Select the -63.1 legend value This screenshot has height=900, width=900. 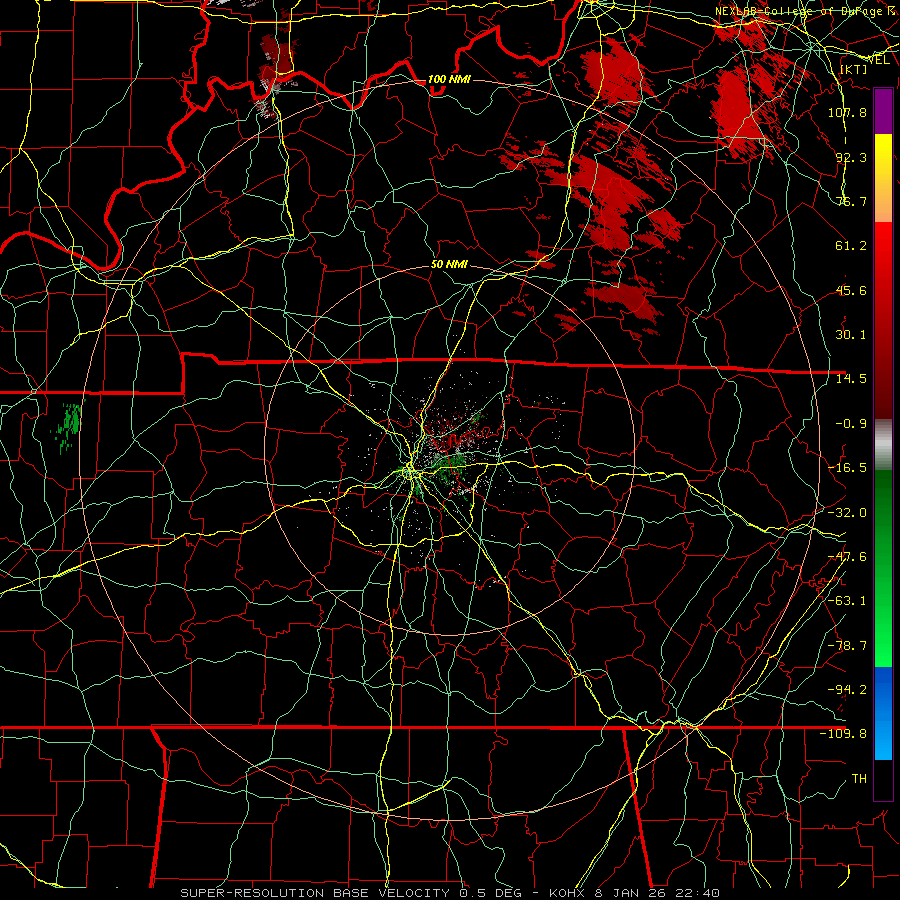(x=847, y=601)
